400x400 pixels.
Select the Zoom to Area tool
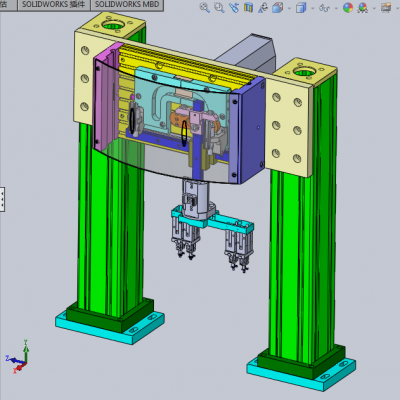click(219, 7)
